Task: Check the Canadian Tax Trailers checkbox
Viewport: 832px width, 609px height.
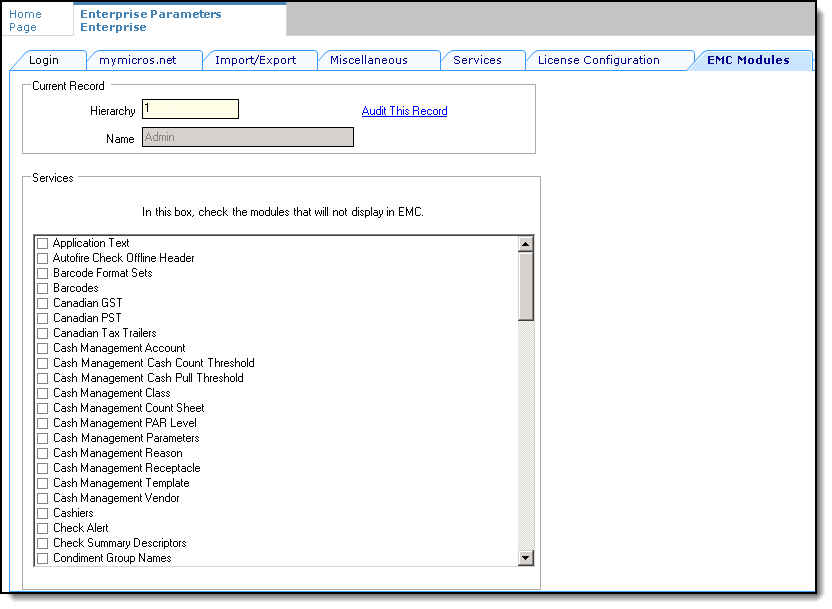Action: (42, 333)
